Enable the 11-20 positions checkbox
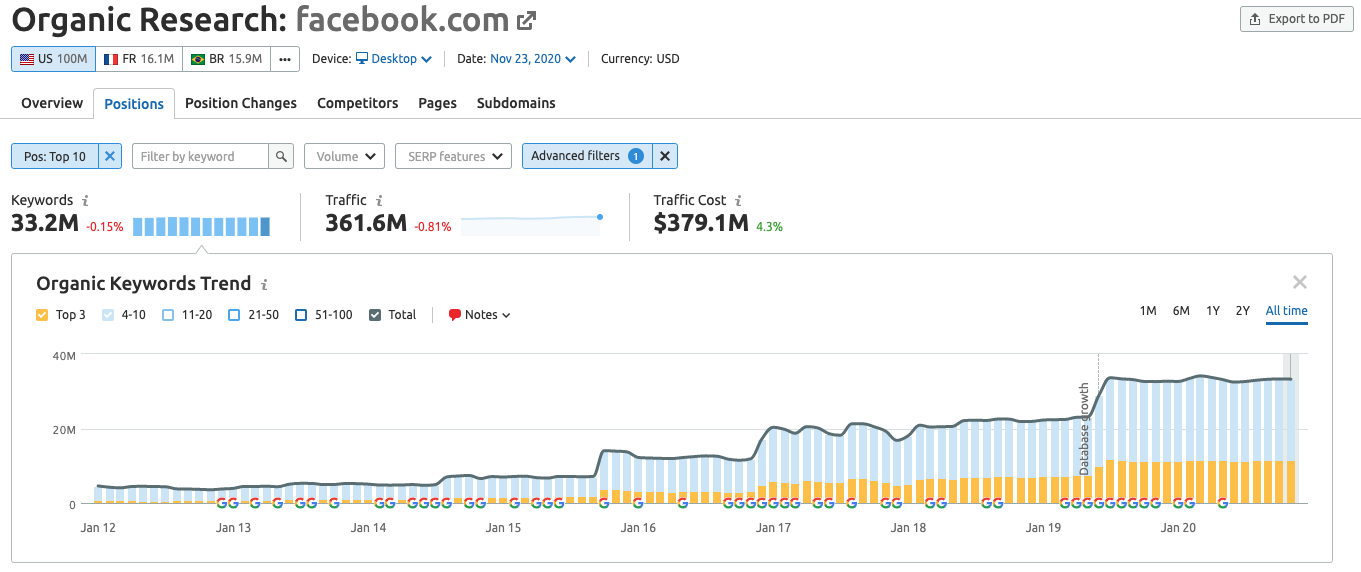Image resolution: width=1361 pixels, height=572 pixels. [x=168, y=315]
